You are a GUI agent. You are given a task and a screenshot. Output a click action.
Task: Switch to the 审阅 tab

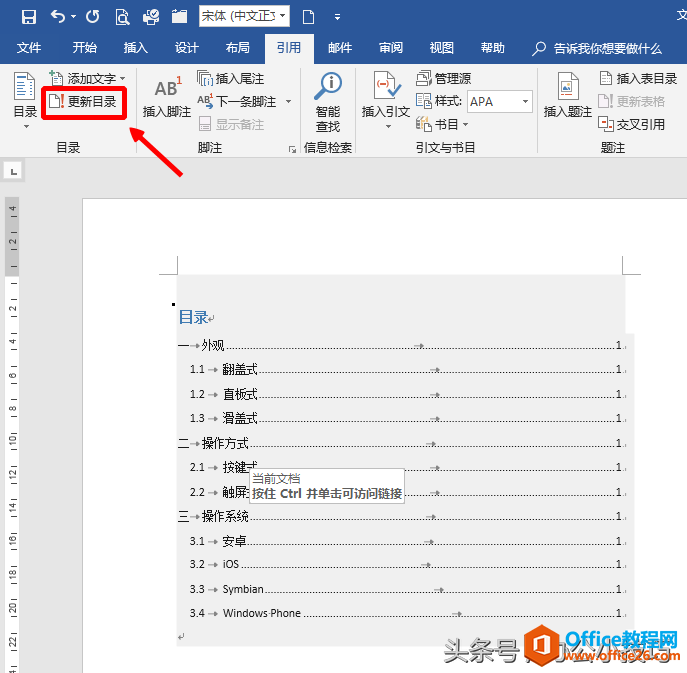(x=391, y=47)
